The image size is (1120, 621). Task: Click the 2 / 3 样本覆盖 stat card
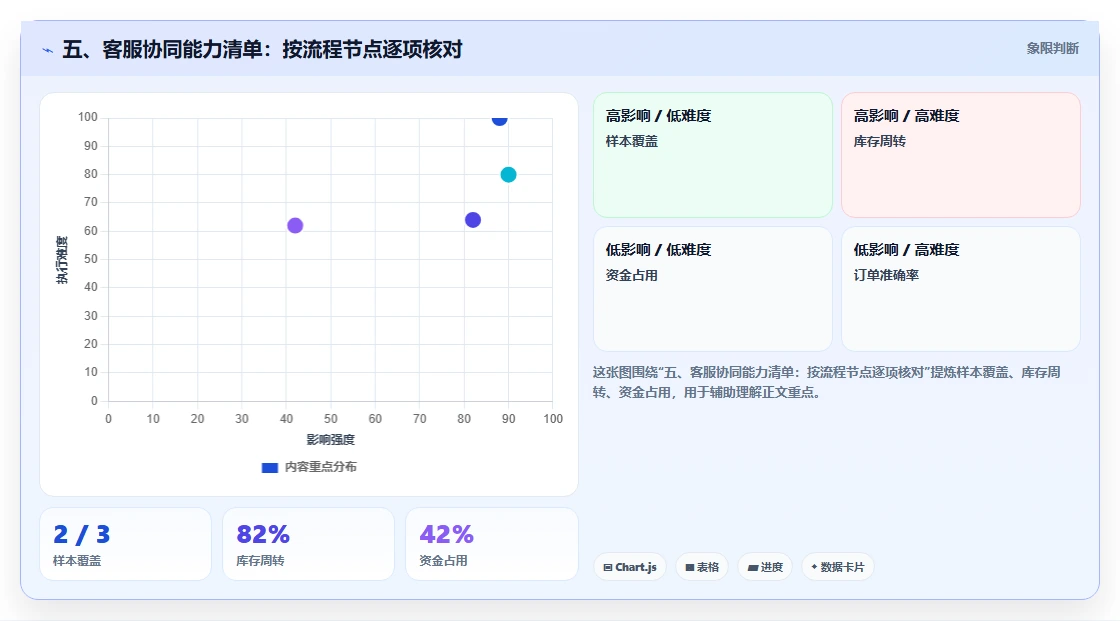[x=126, y=545]
